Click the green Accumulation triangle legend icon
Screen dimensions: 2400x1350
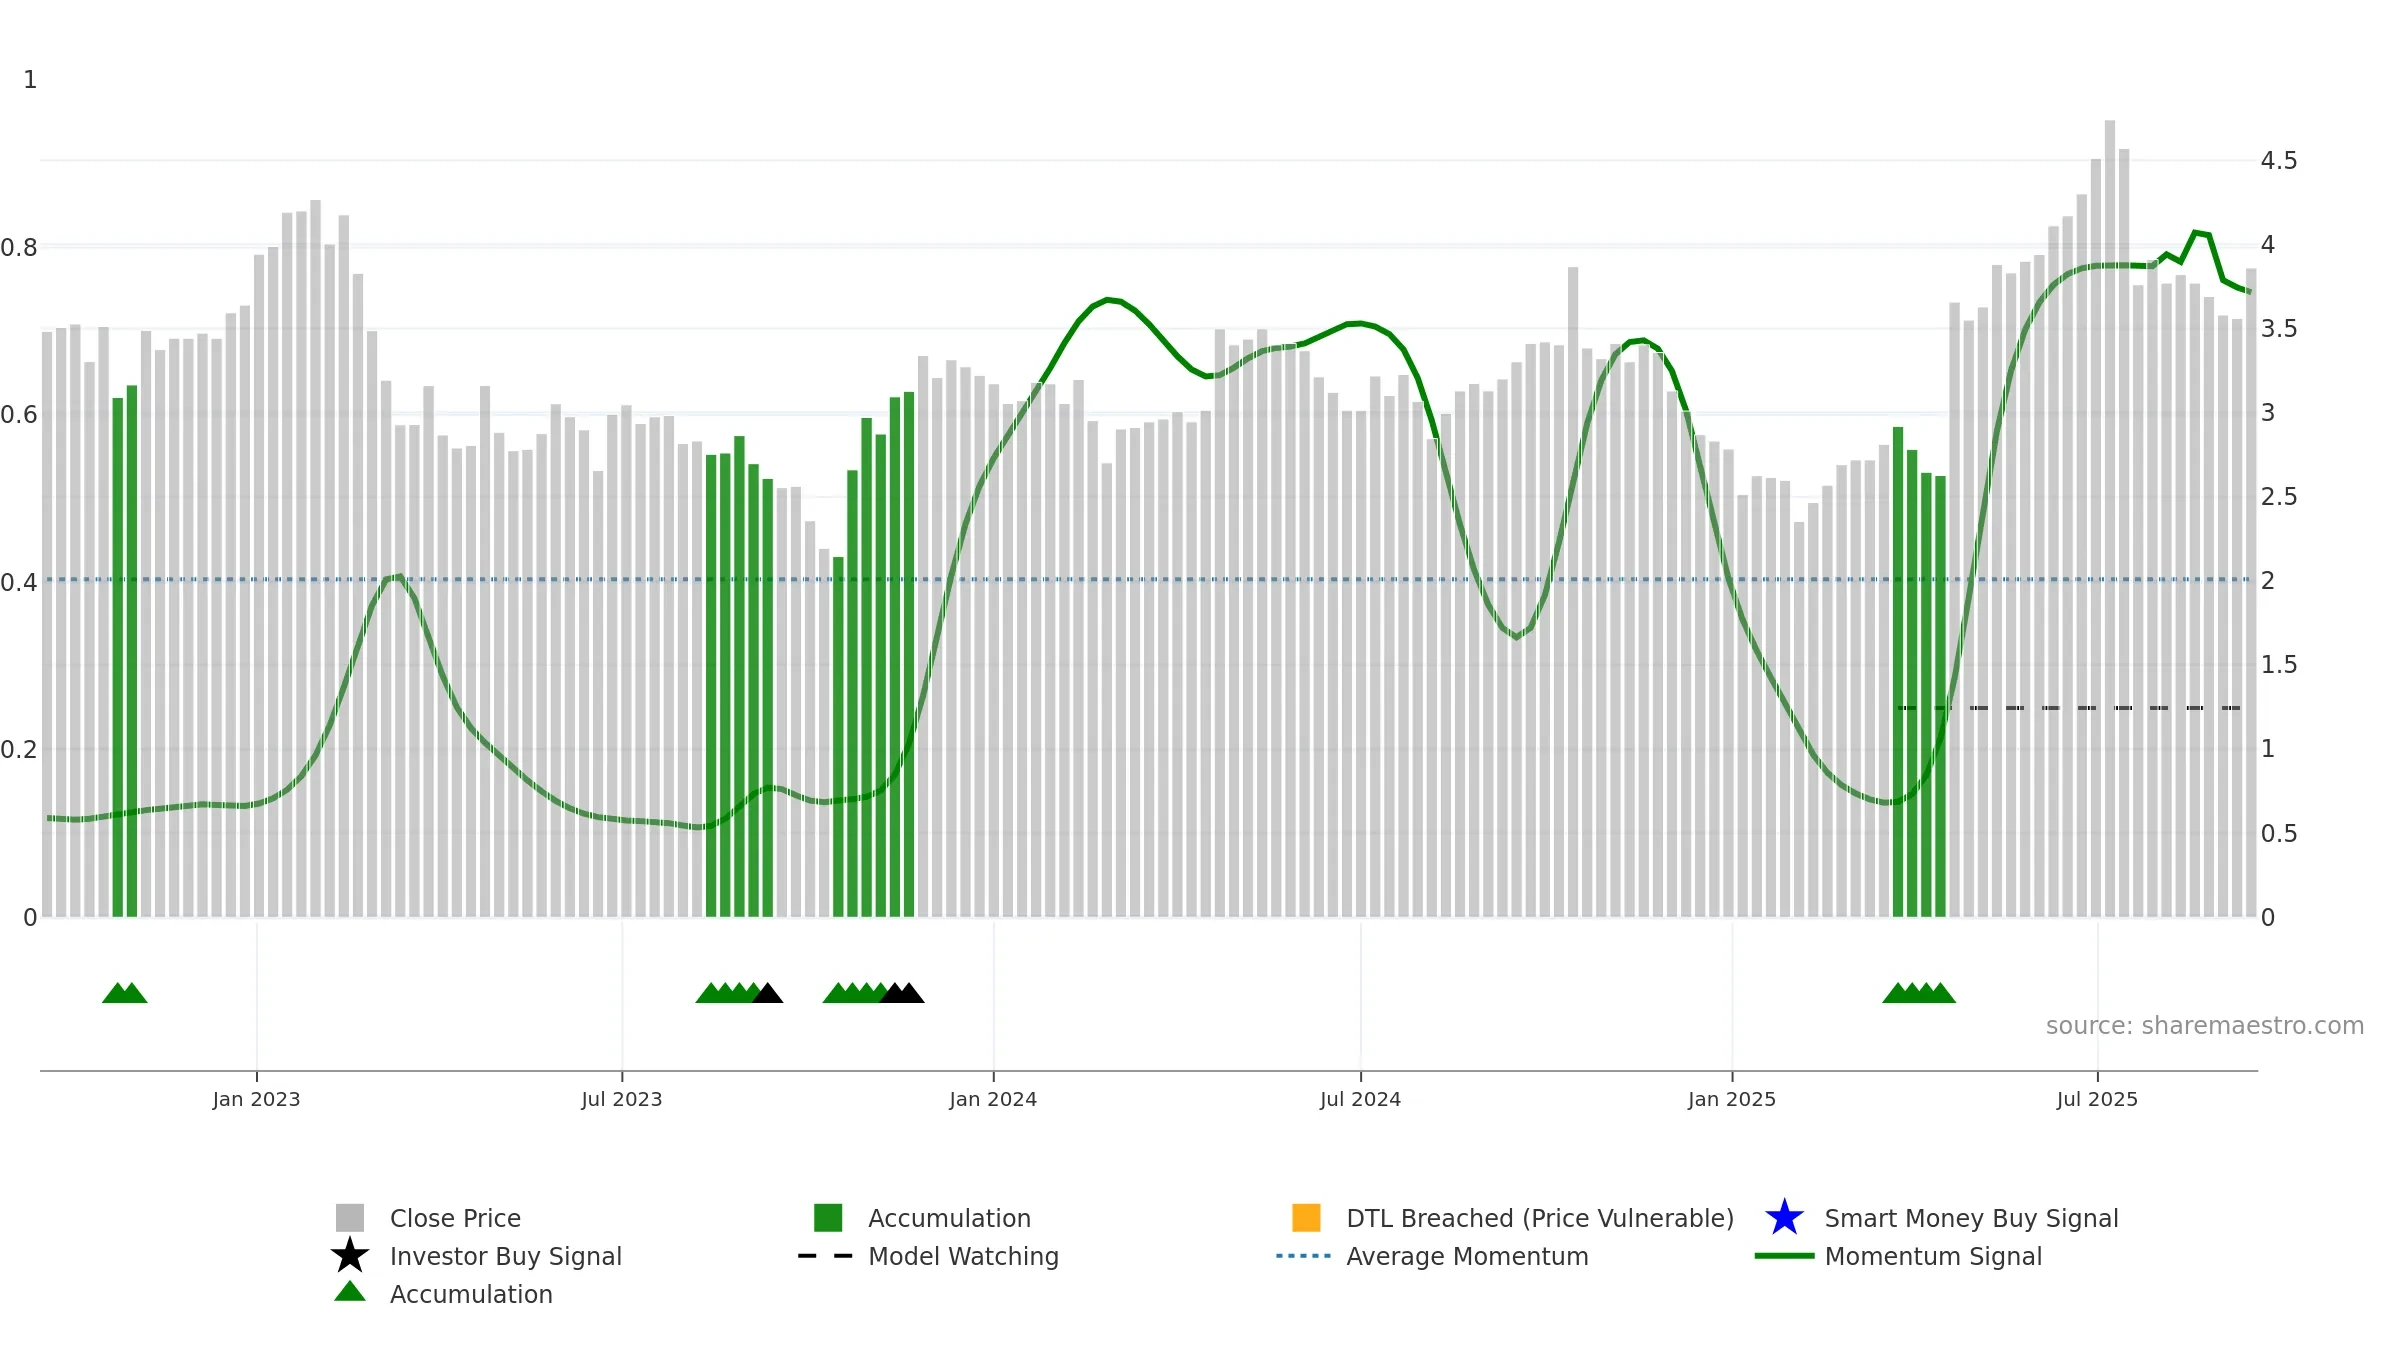point(350,1292)
